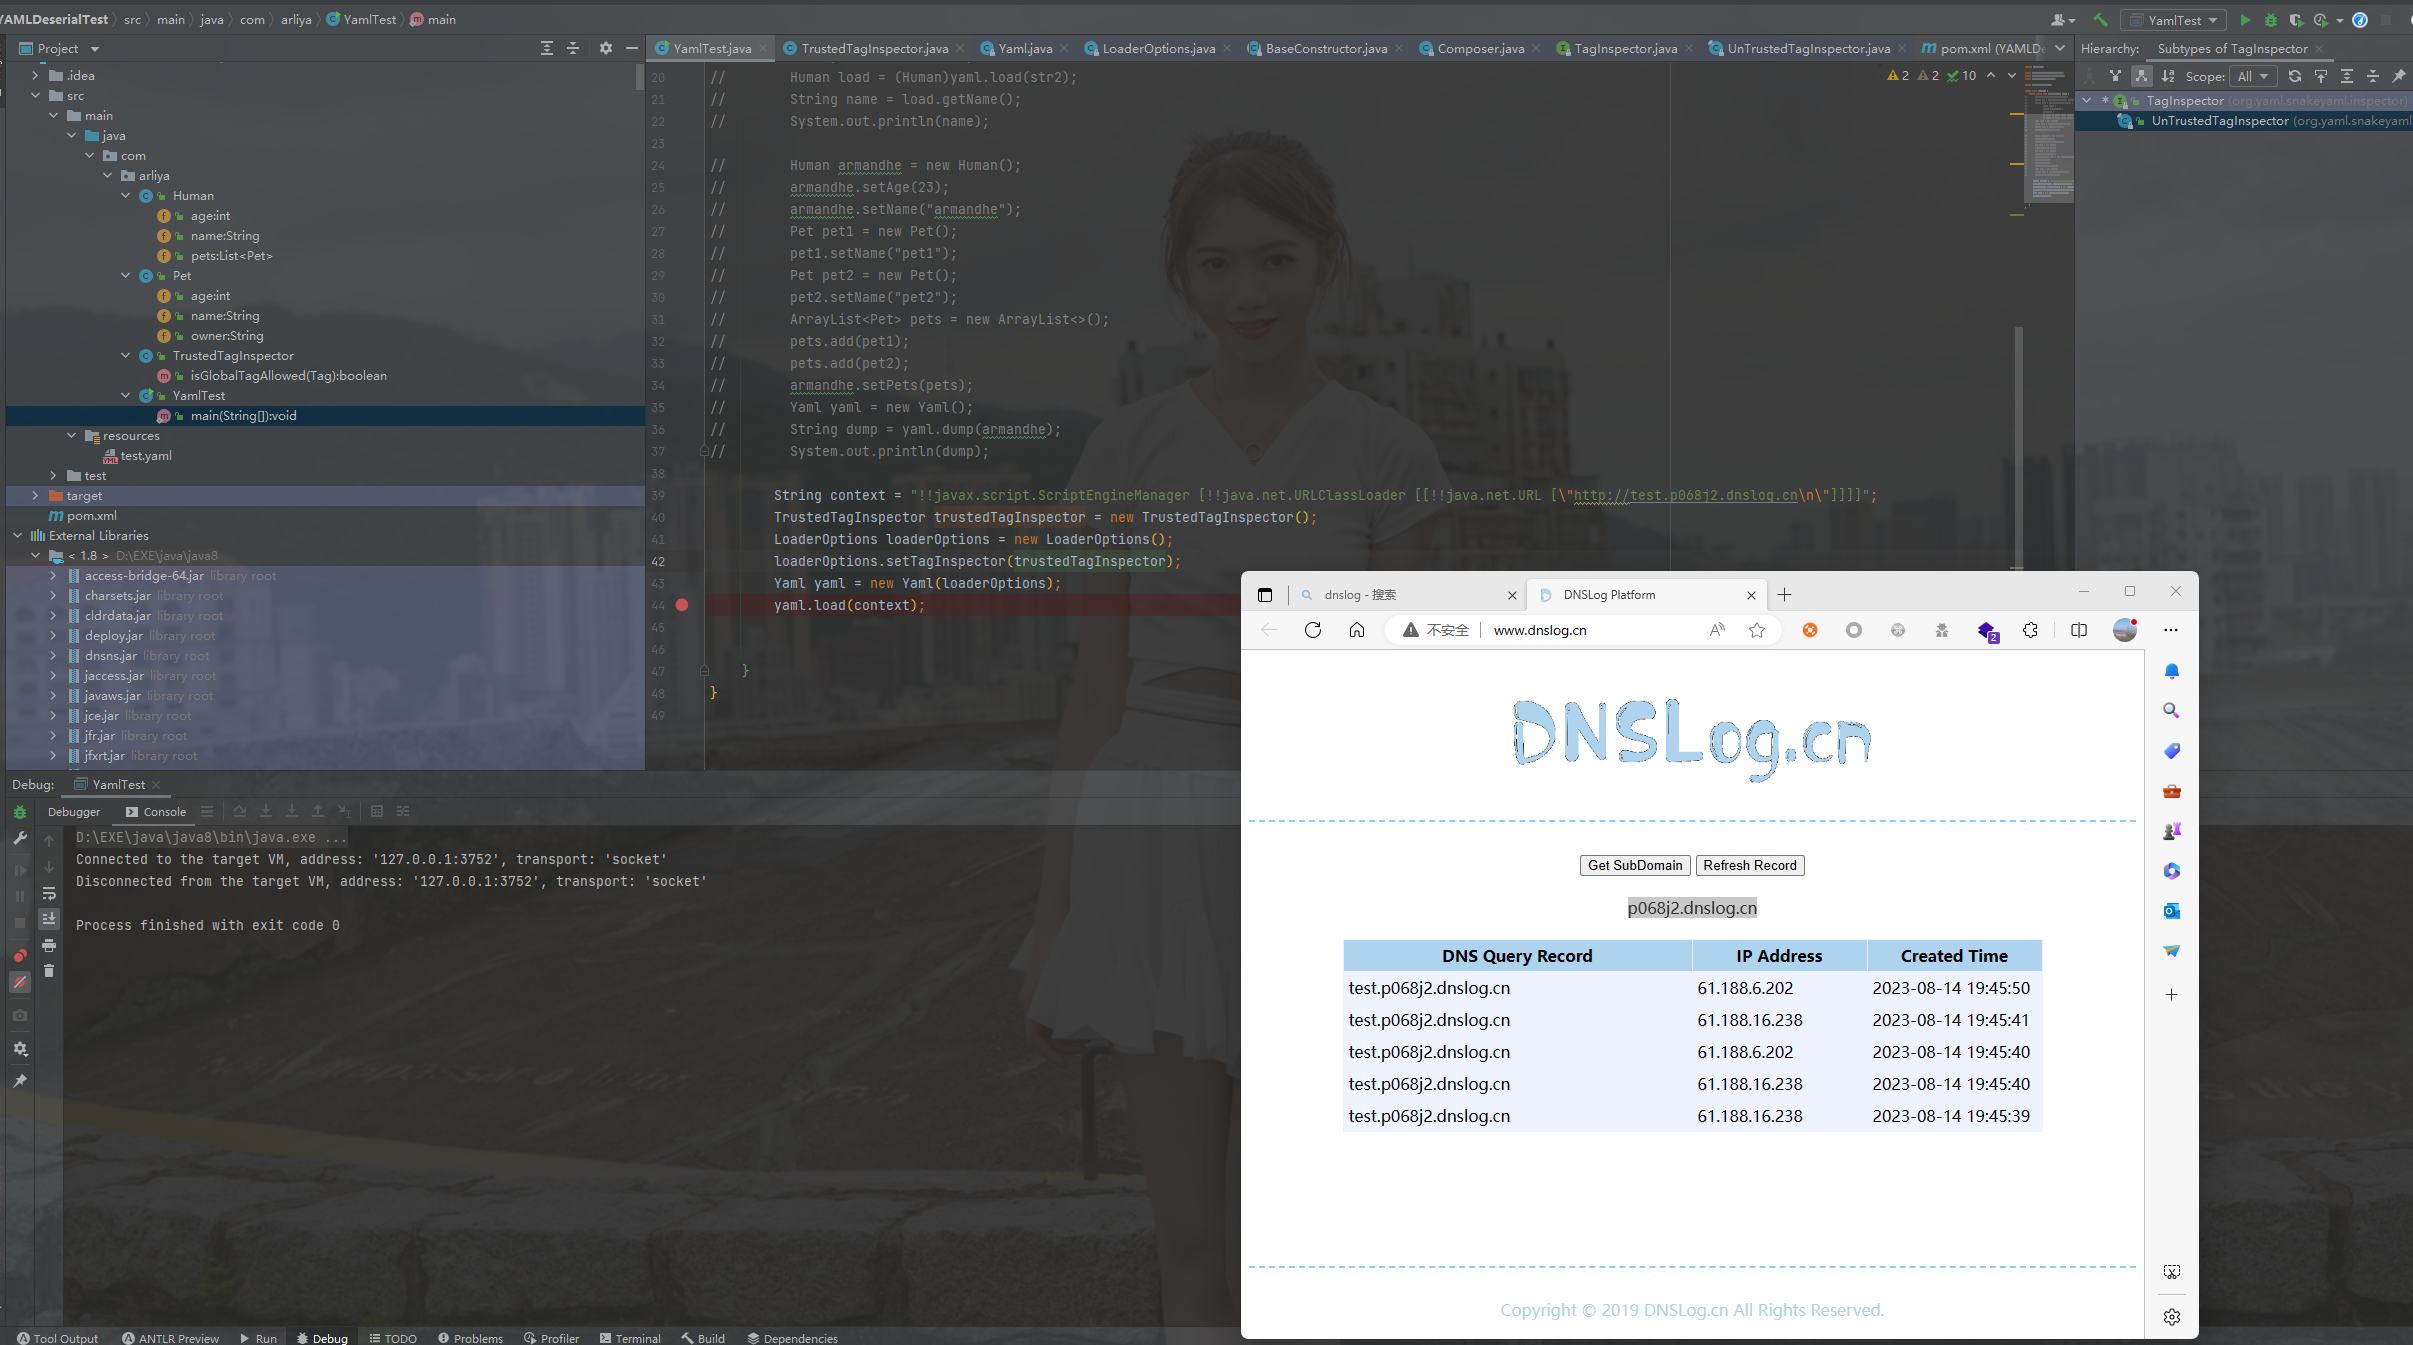Pin the Hierarchy tab
Viewport: 2413px width, 1345px height.
click(2399, 76)
